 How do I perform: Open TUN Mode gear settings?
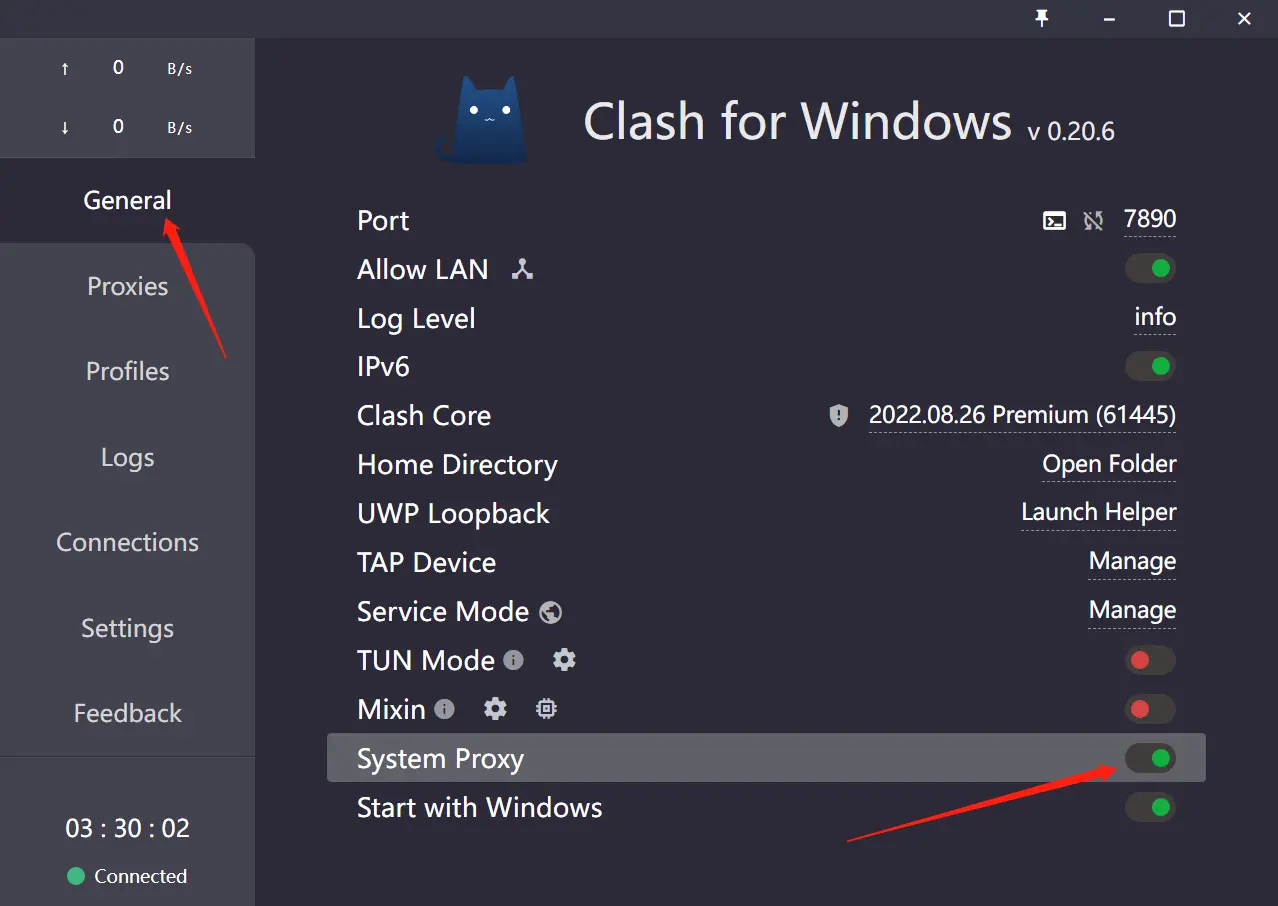click(x=564, y=660)
